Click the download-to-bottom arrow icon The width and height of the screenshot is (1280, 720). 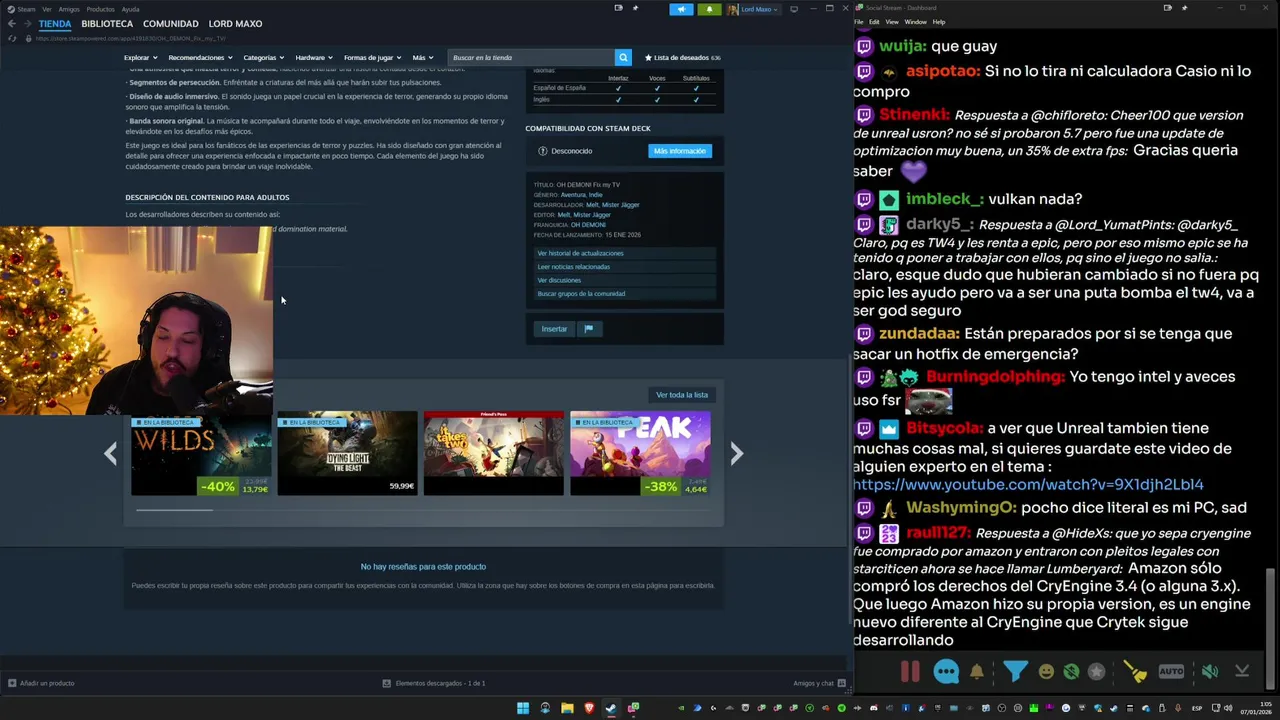pos(1242,672)
